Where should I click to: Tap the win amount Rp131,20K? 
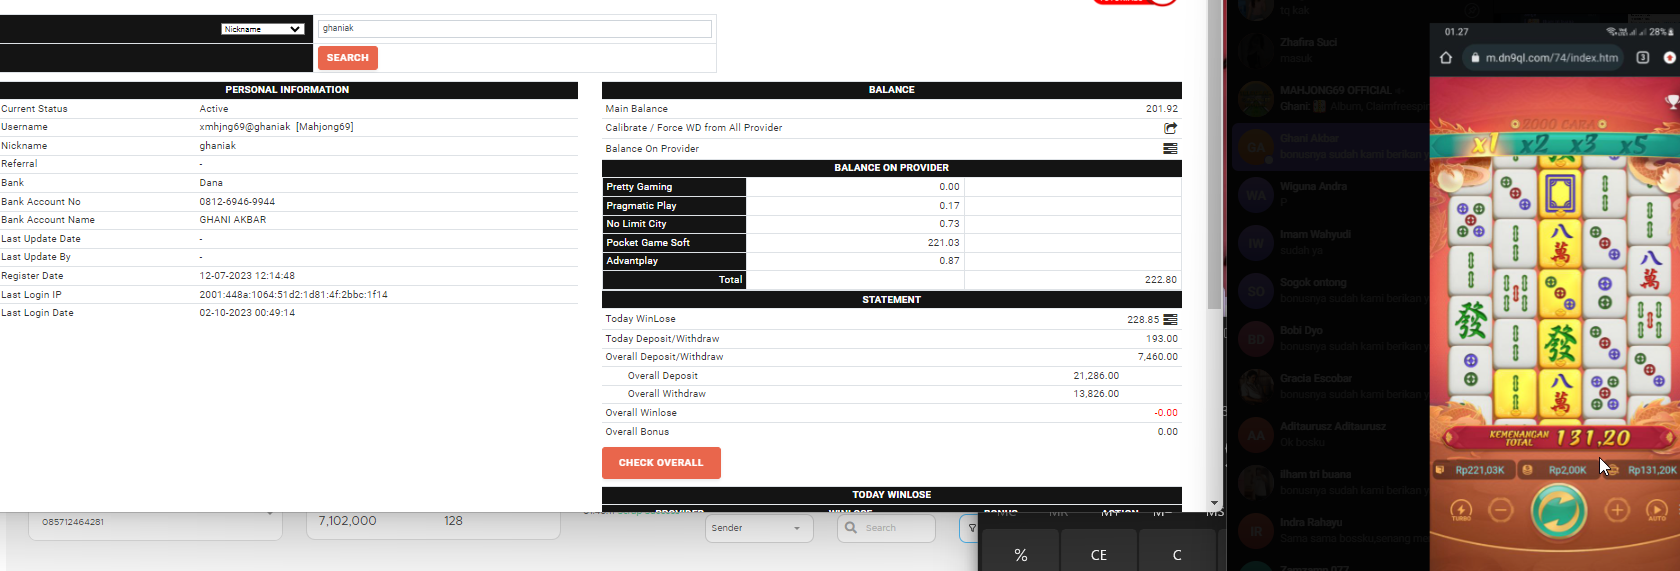pyautogui.click(x=1644, y=470)
